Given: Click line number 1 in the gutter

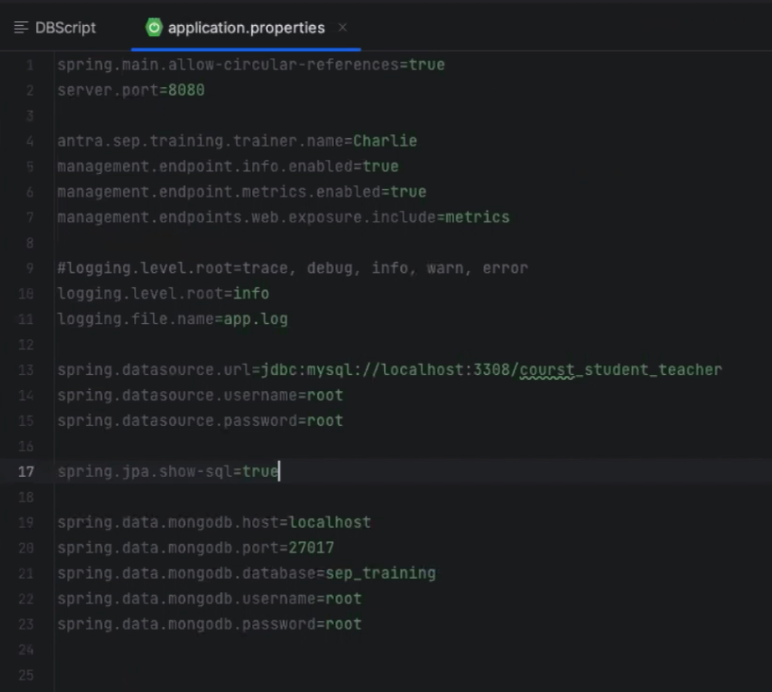Looking at the screenshot, I should point(30,65).
